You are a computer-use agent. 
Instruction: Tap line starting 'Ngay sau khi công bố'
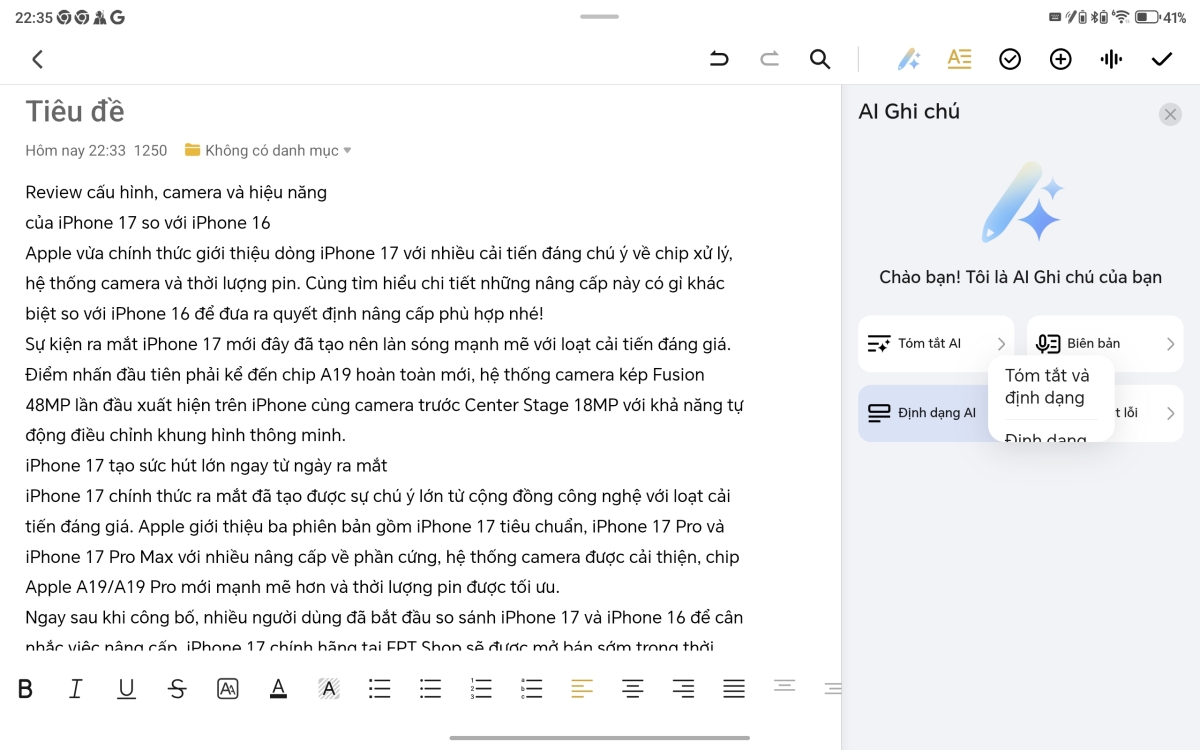tap(384, 617)
